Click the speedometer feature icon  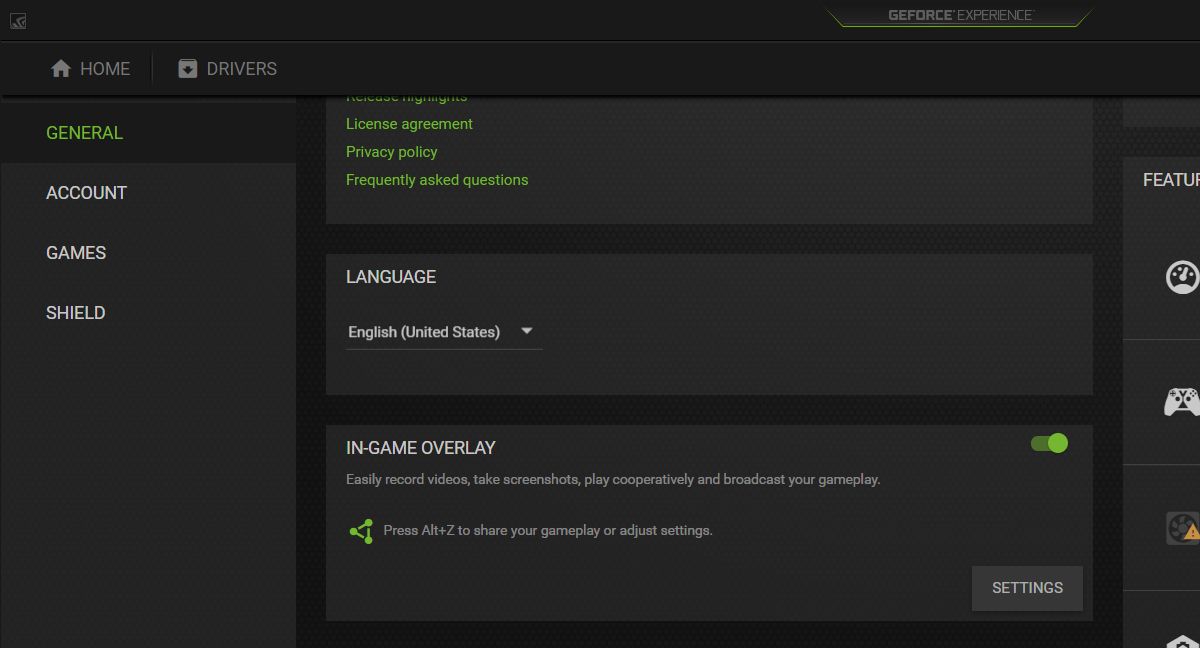pos(1182,277)
